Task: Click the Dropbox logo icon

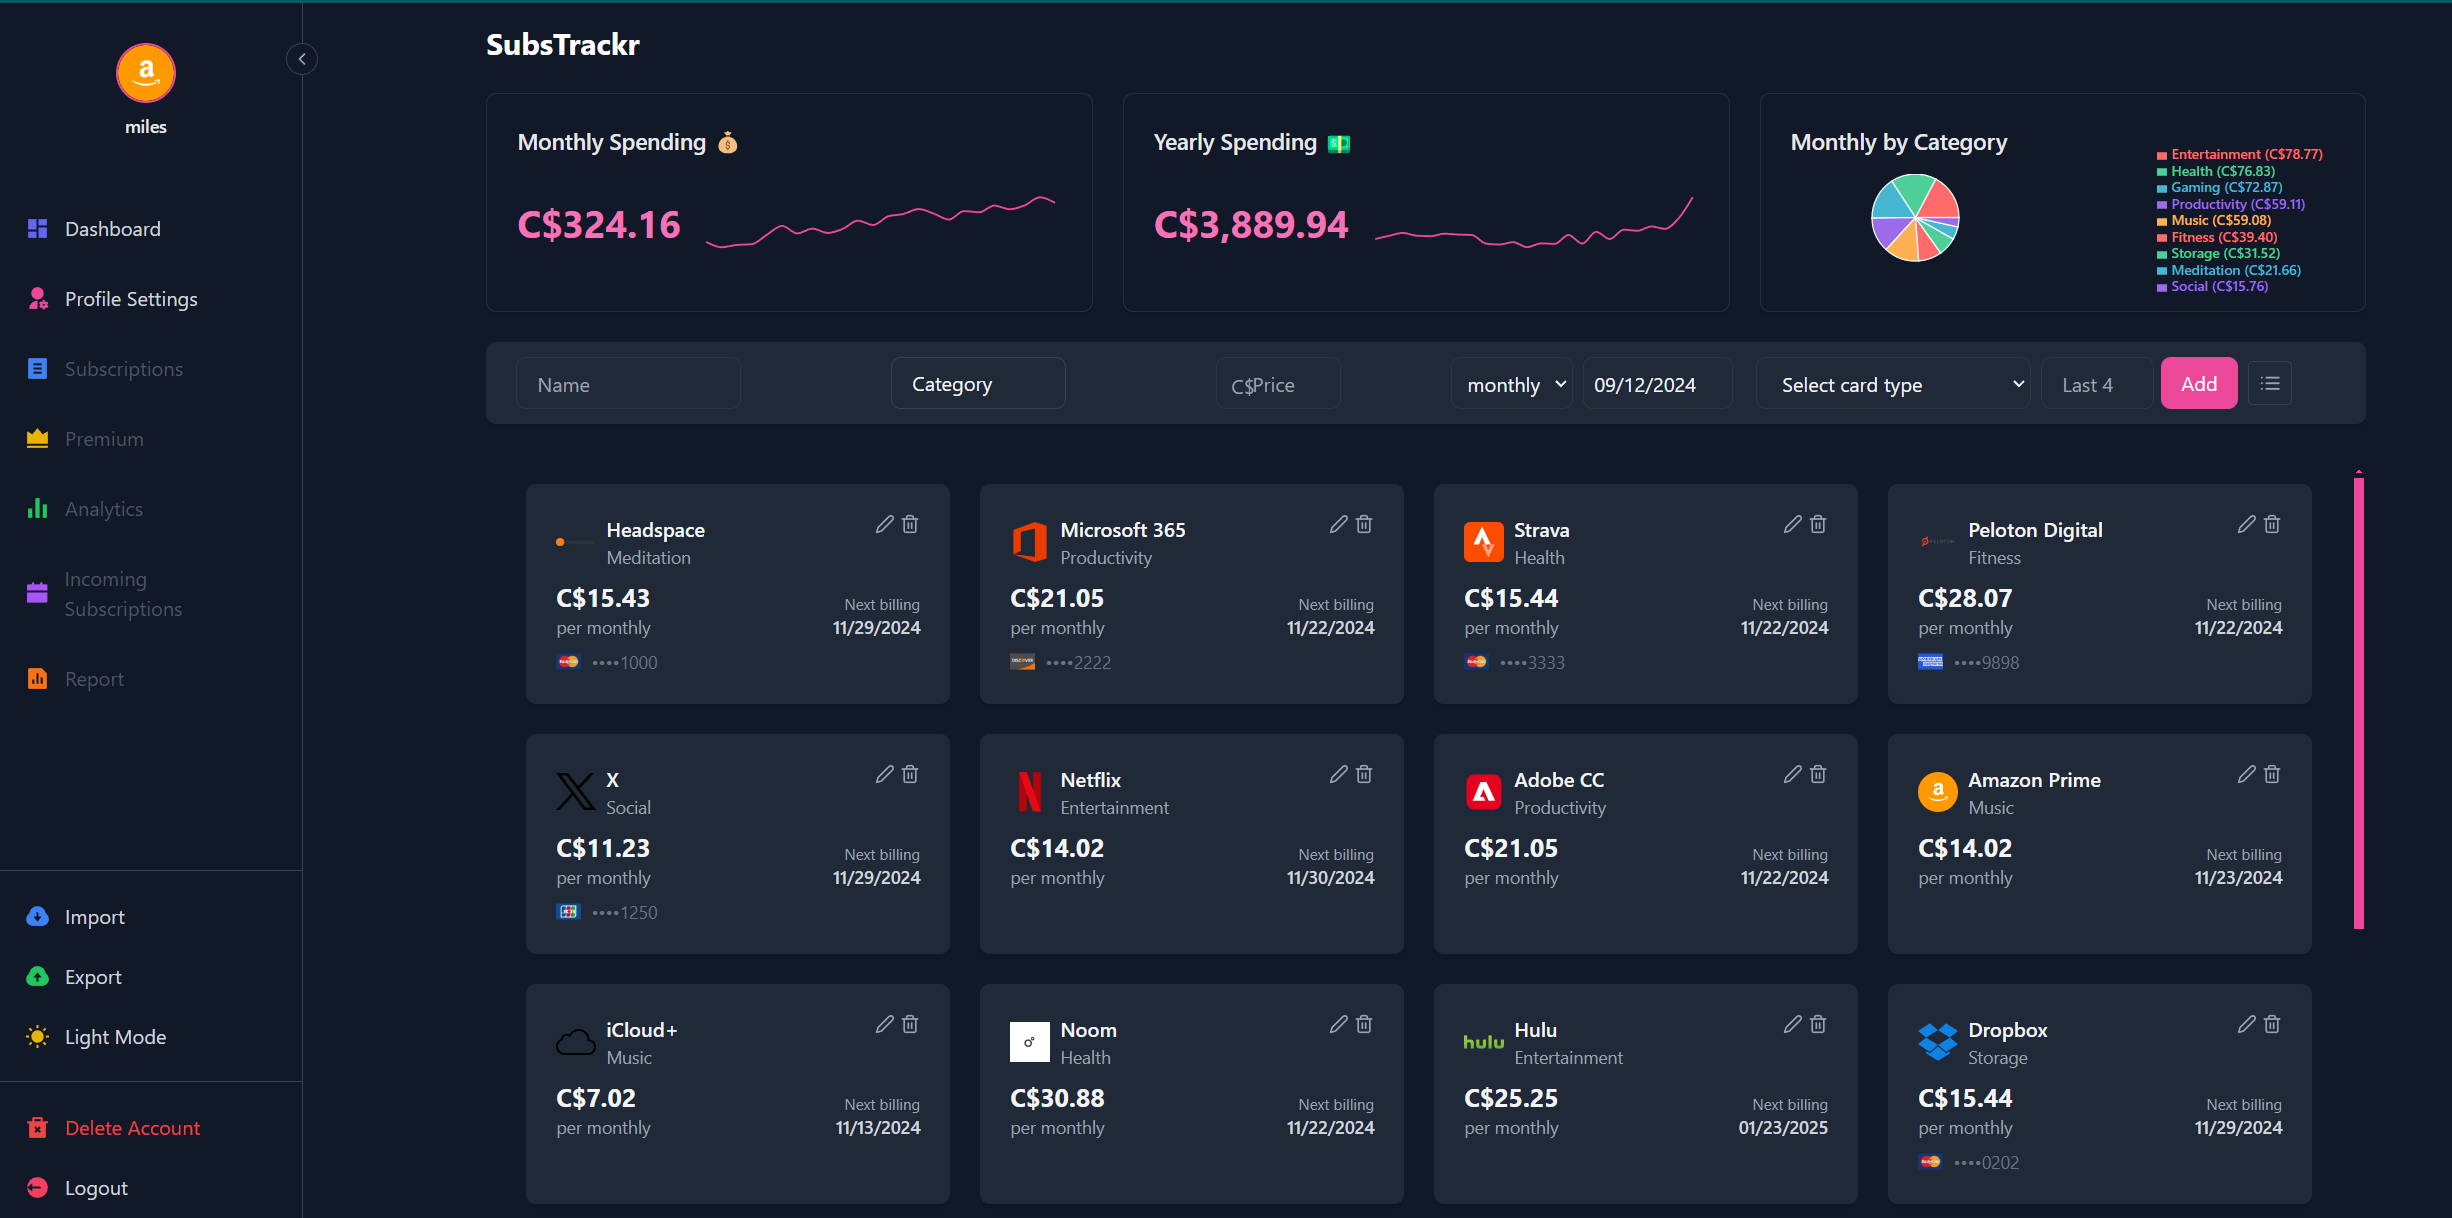Action: point(1938,1042)
